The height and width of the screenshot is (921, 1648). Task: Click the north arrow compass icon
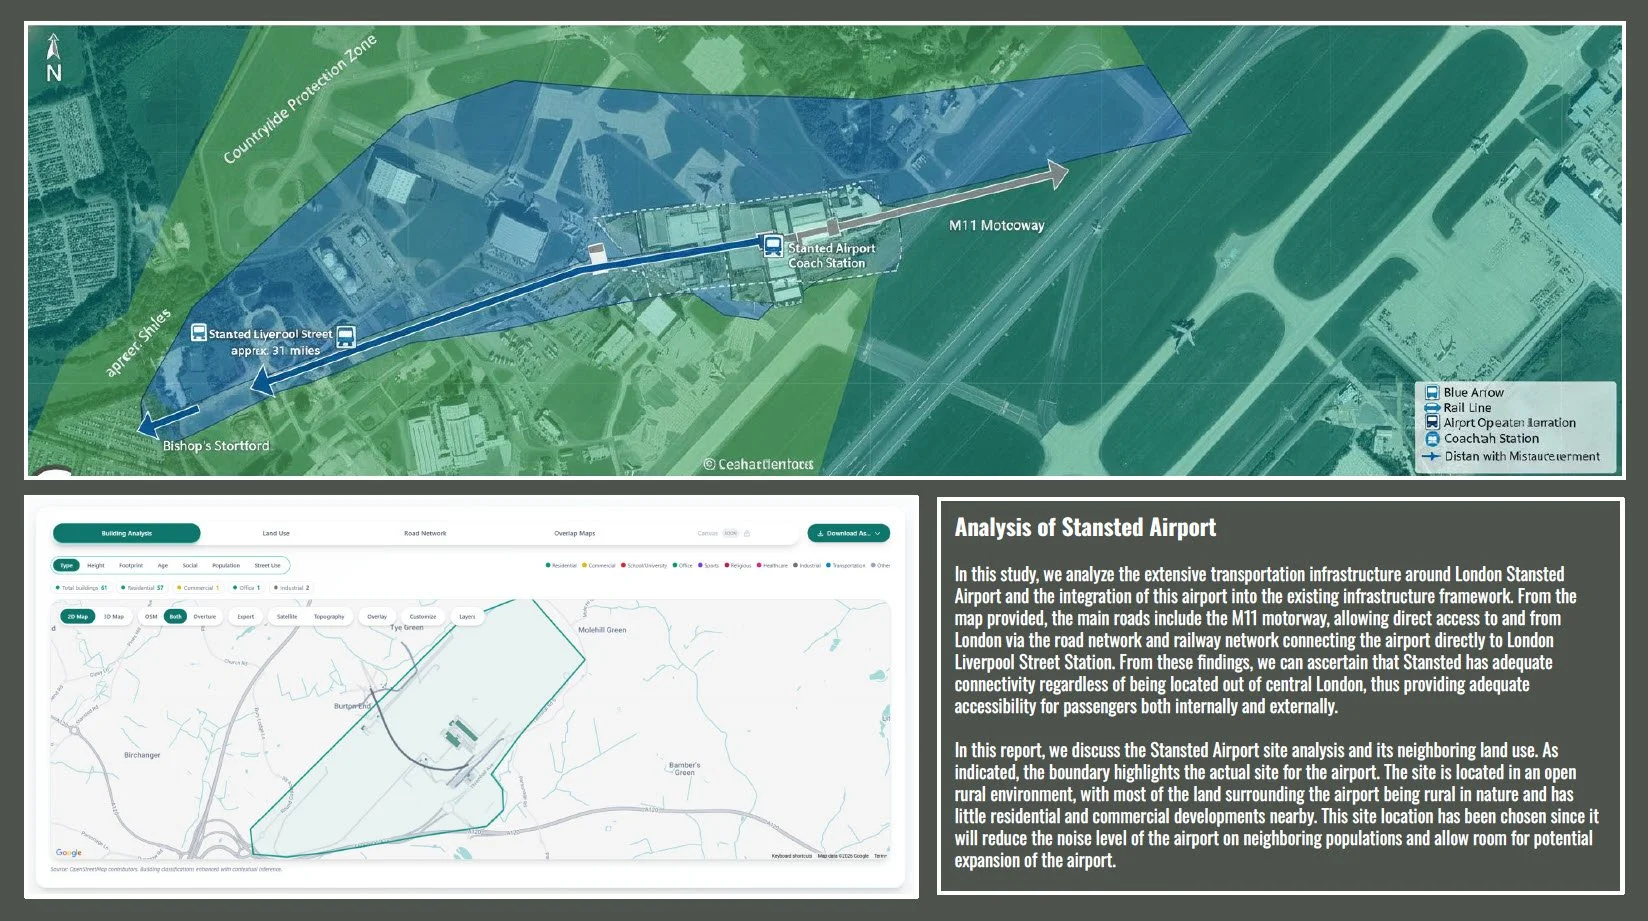(54, 57)
